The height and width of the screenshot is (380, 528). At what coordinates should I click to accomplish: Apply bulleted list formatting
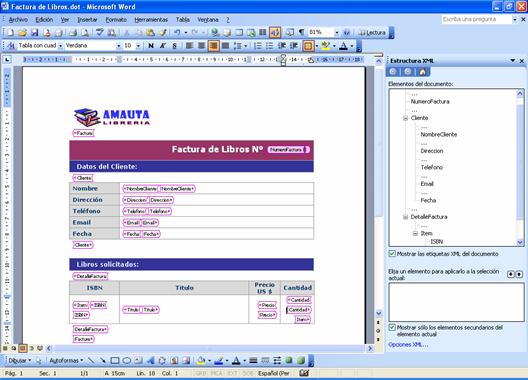(270, 45)
